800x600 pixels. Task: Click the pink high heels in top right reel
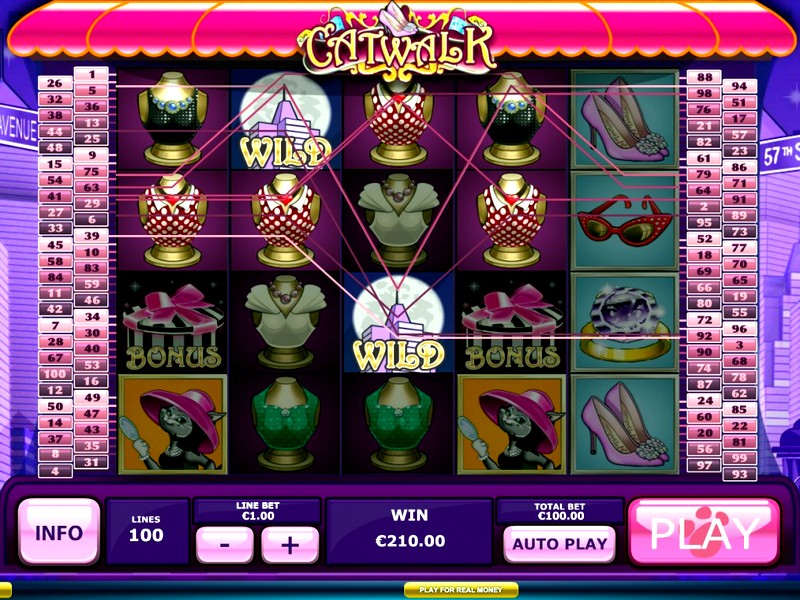625,119
